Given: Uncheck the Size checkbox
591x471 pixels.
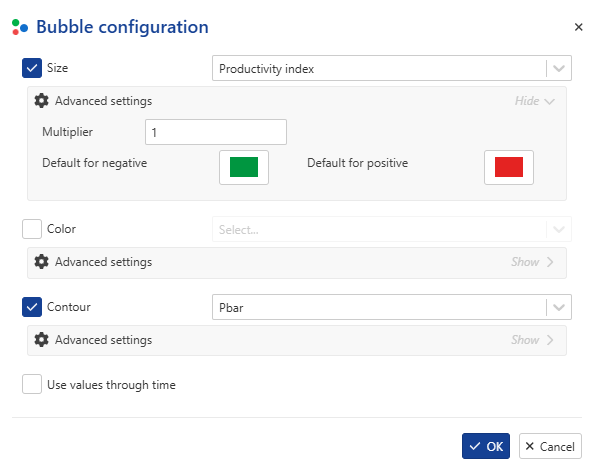Looking at the screenshot, I should coord(32,68).
